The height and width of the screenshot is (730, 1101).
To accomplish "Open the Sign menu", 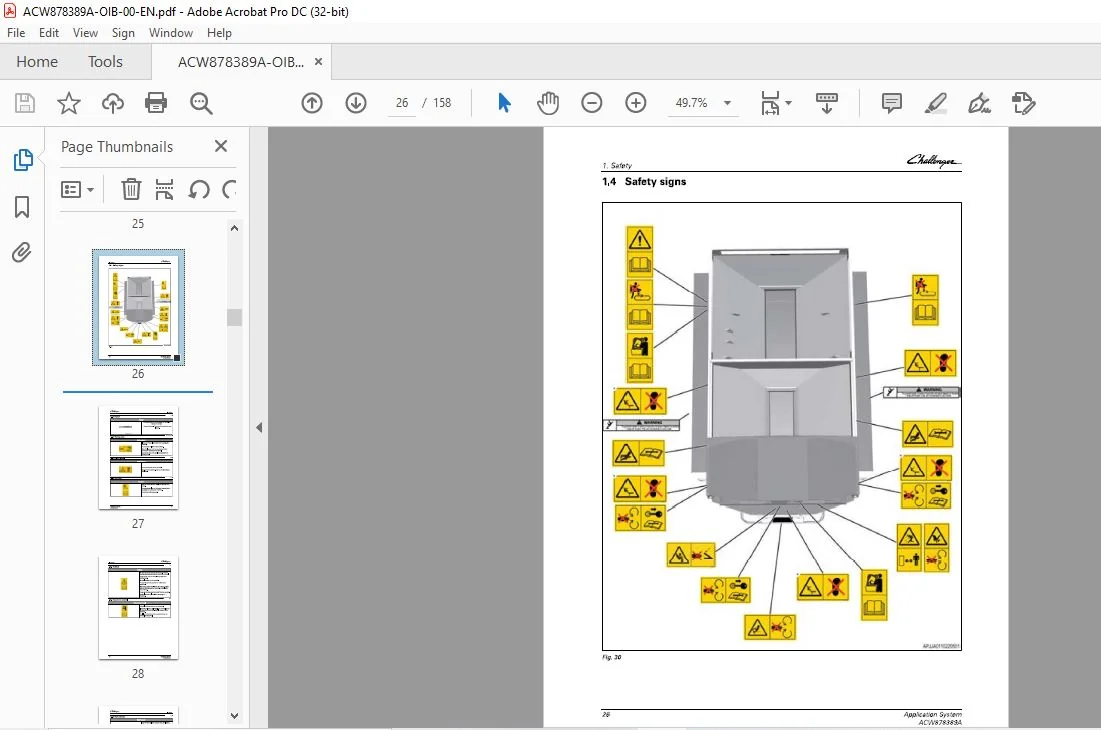I will click(x=123, y=33).
